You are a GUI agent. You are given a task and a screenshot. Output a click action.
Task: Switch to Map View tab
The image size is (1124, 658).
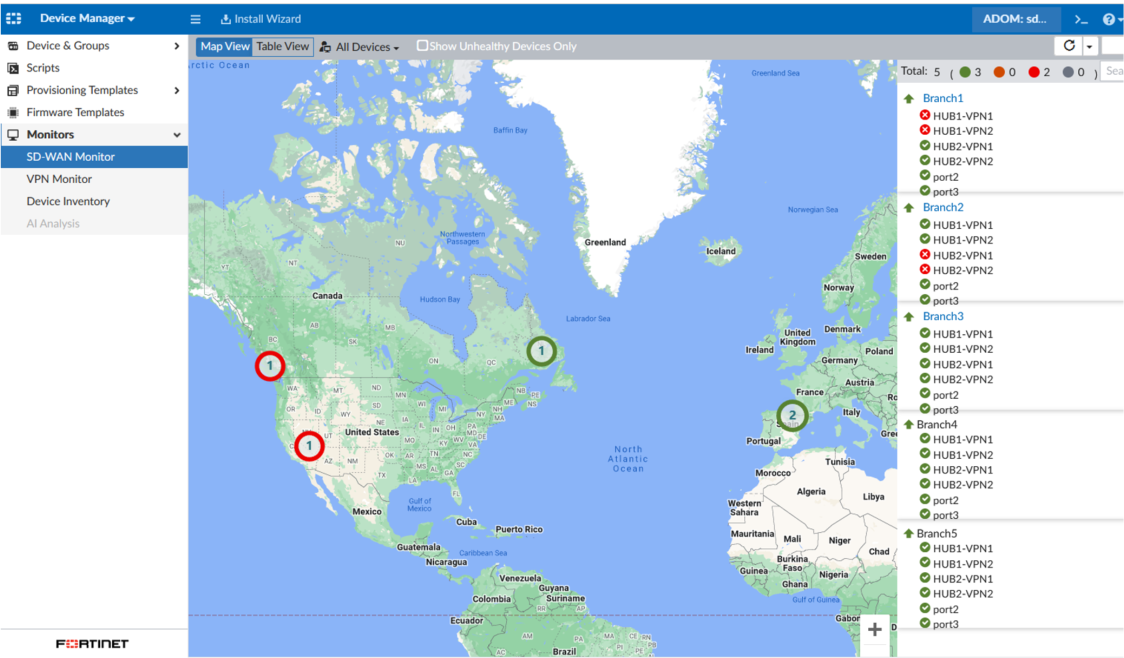coord(224,47)
